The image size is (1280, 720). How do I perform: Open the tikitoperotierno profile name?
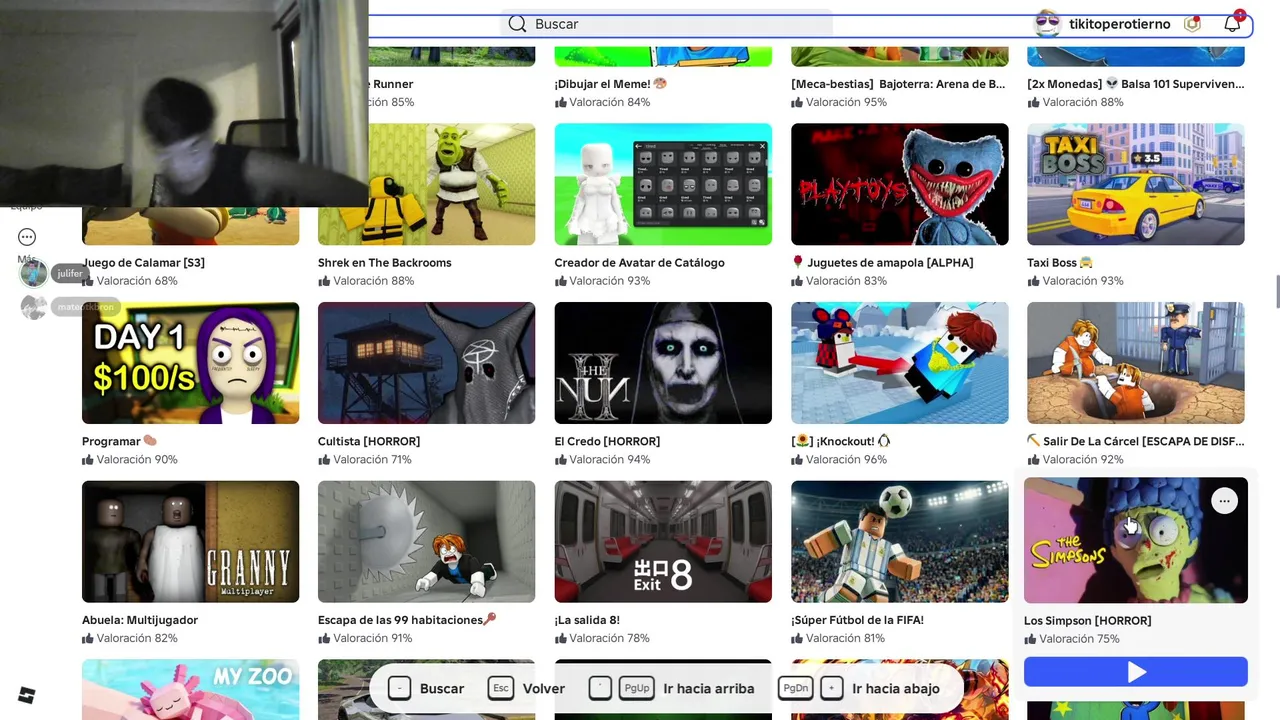click(x=1119, y=24)
